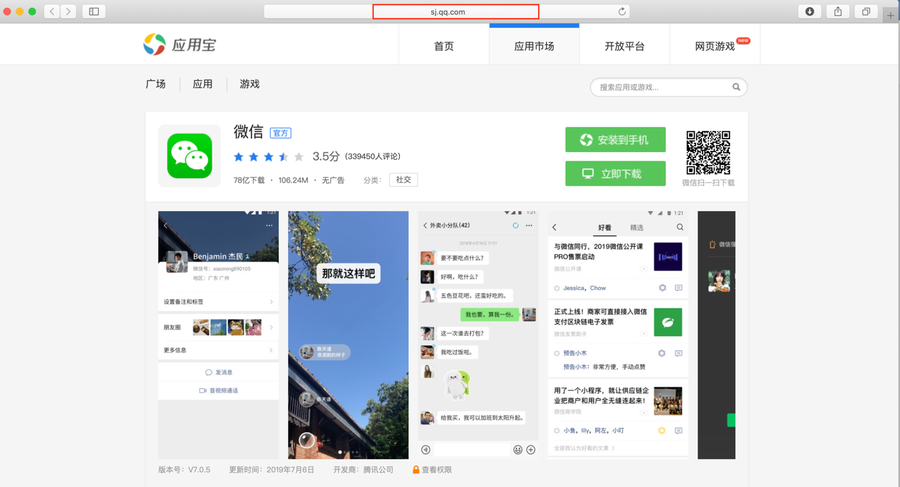The width and height of the screenshot is (900, 487).
Task: Open the 网页游戏 tab
Action: tap(714, 46)
